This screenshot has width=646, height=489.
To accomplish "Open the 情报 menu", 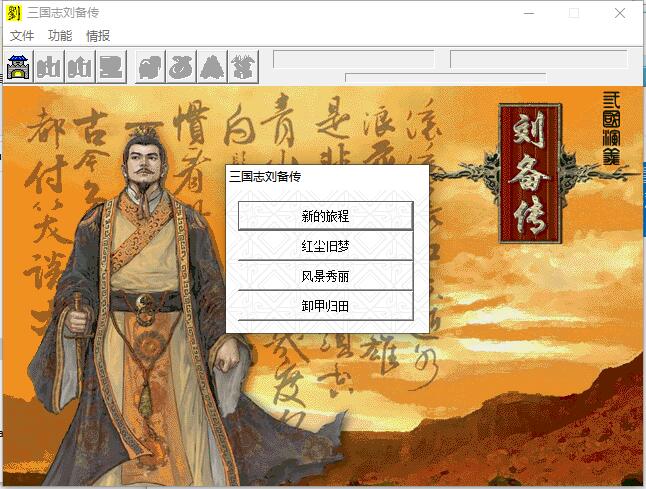I will [98, 36].
